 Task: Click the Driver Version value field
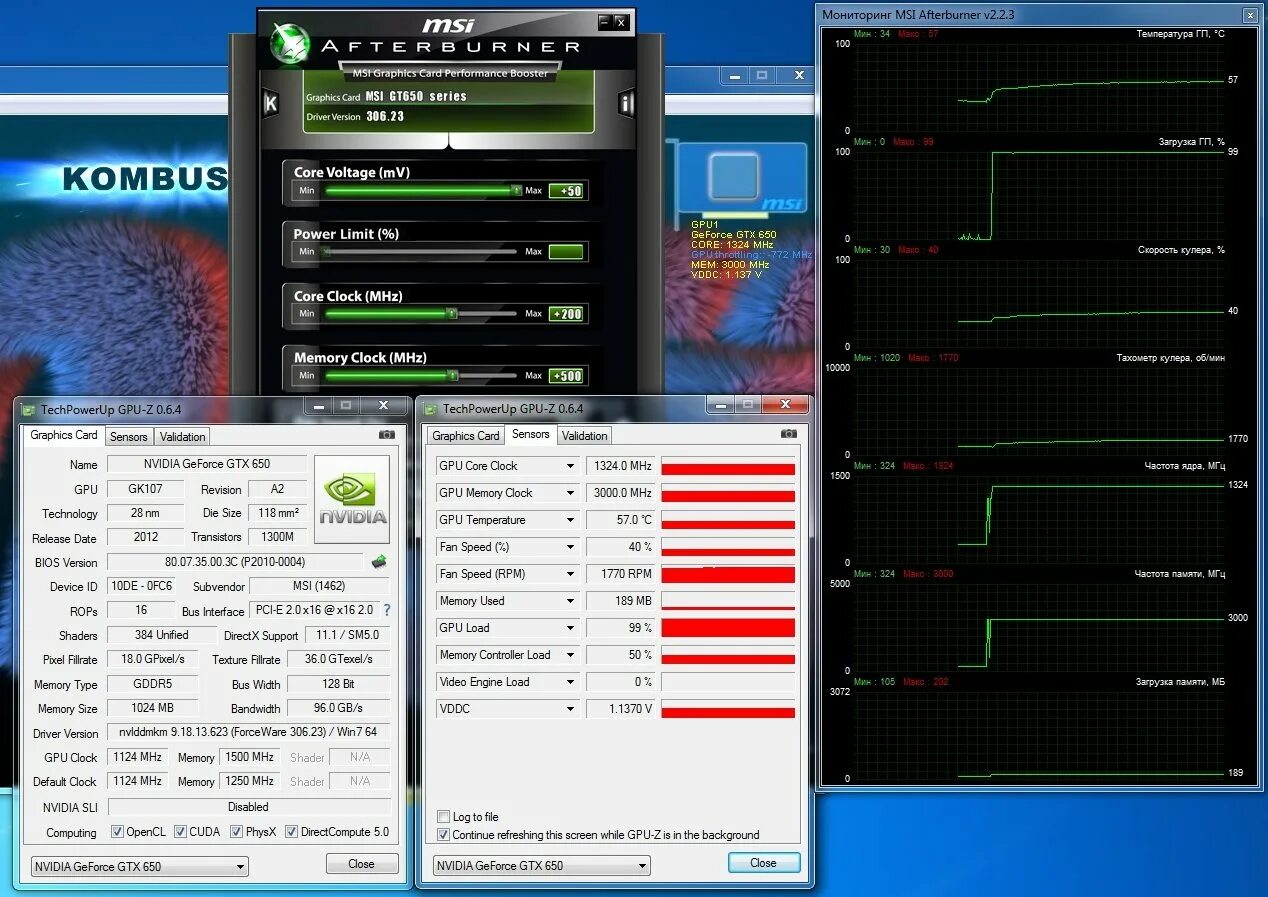coord(248,733)
